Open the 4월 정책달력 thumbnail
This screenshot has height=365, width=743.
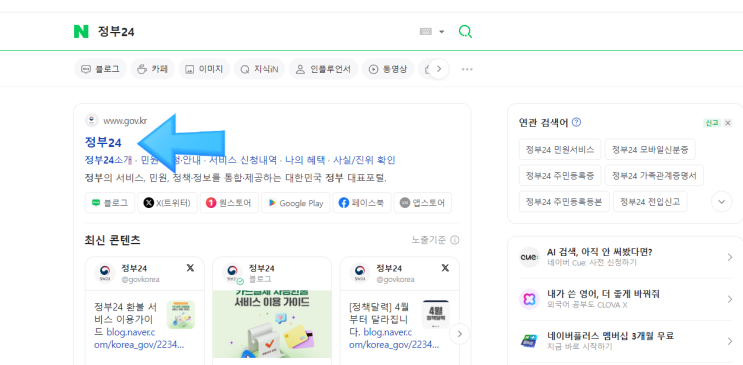tap(435, 315)
